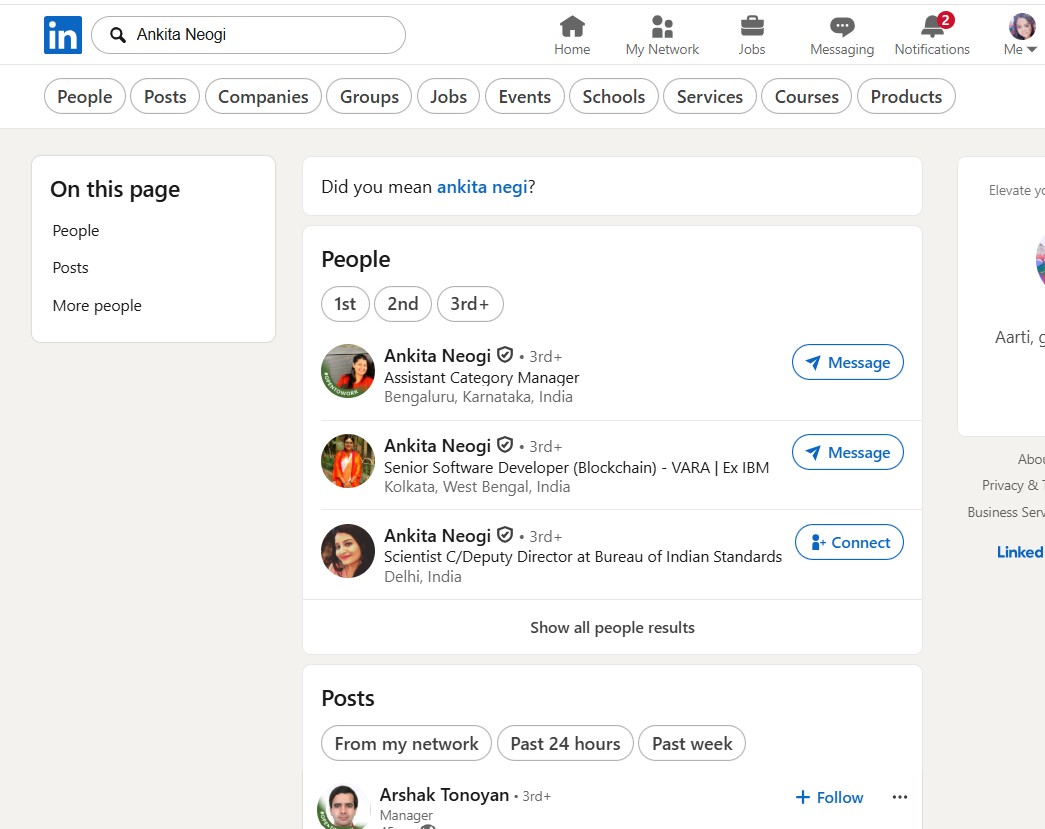Click the 'ankita negi' suggestion link
This screenshot has height=829, width=1045.
tap(482, 187)
